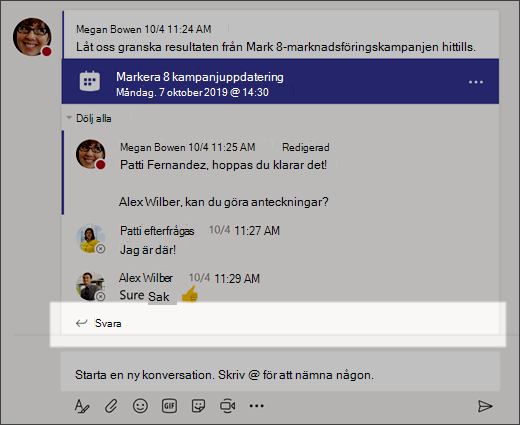Click 'Alex Wilber, kan du göra anteckningar?' text

(224, 202)
